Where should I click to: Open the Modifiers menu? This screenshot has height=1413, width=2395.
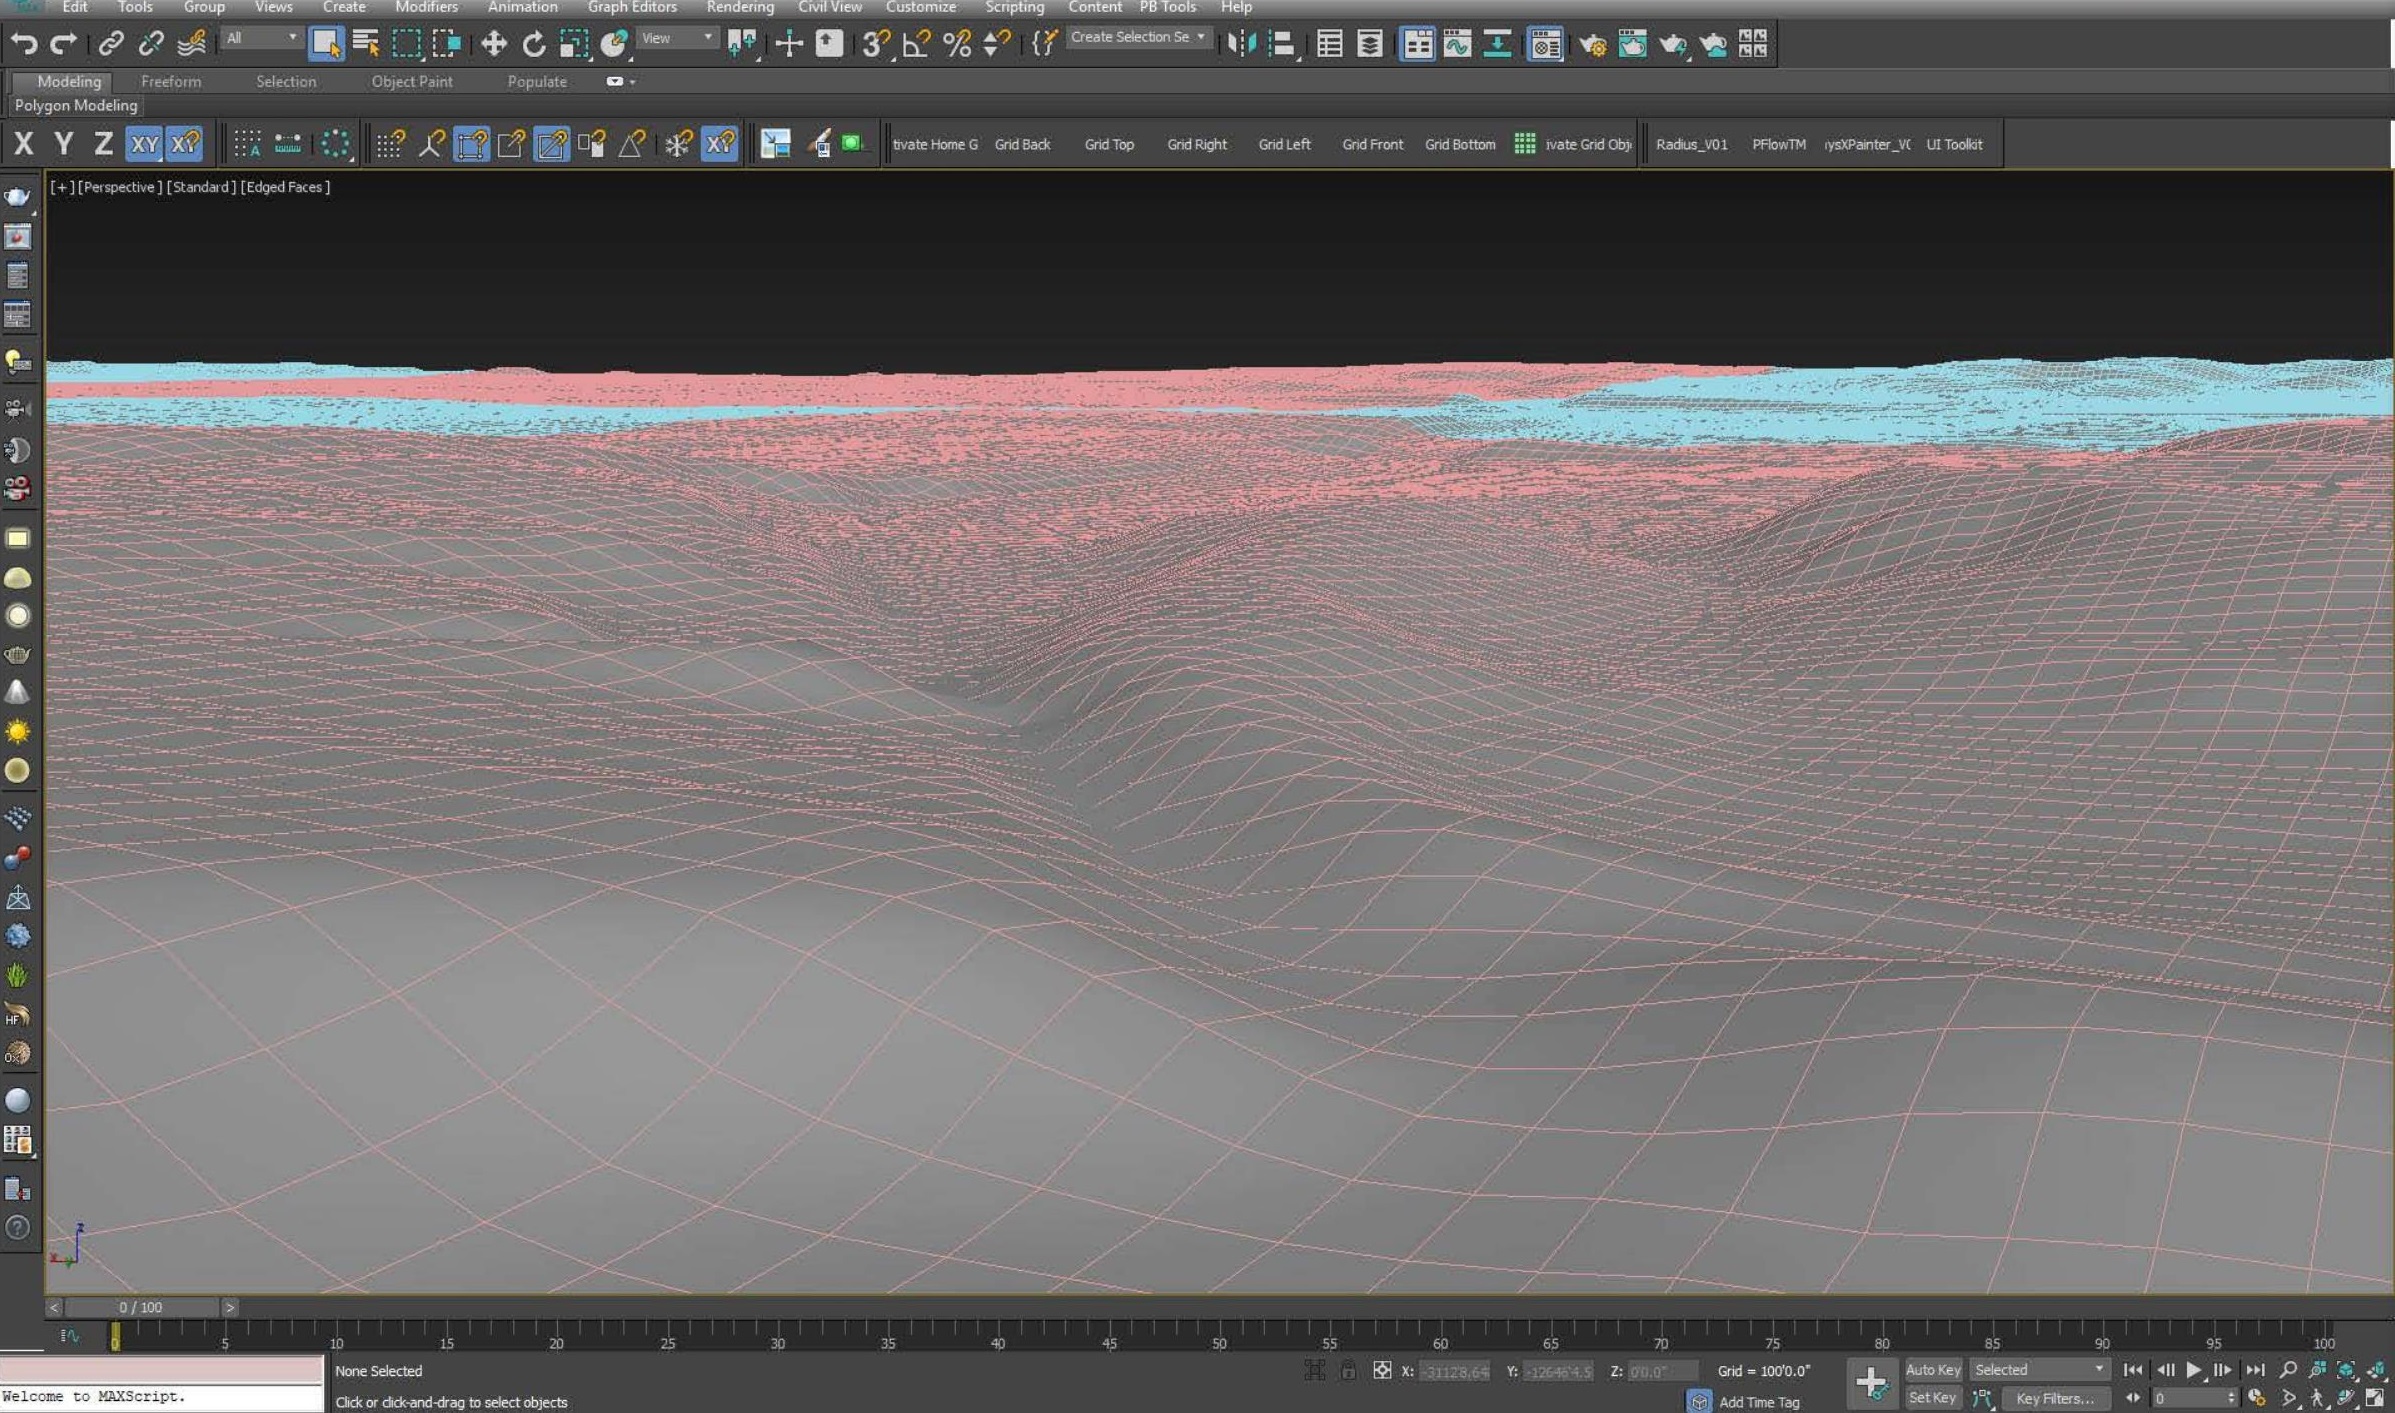tap(426, 7)
